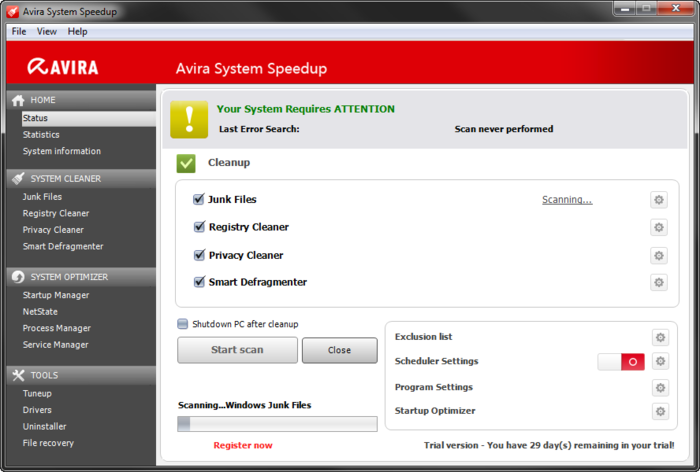The width and height of the screenshot is (700, 472).
Task: Open the File menu
Action: point(19,31)
